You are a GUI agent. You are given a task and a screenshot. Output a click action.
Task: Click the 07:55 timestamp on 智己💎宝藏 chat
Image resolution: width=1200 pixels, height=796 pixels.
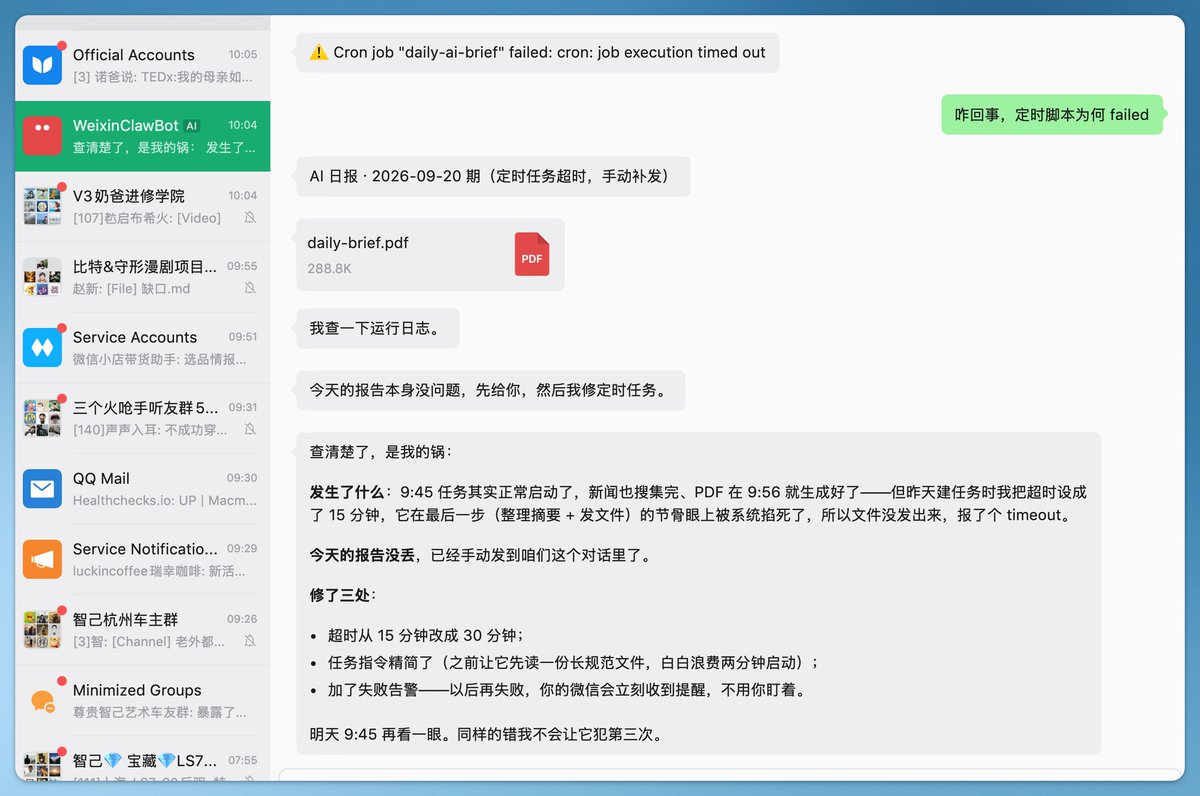[x=242, y=760]
